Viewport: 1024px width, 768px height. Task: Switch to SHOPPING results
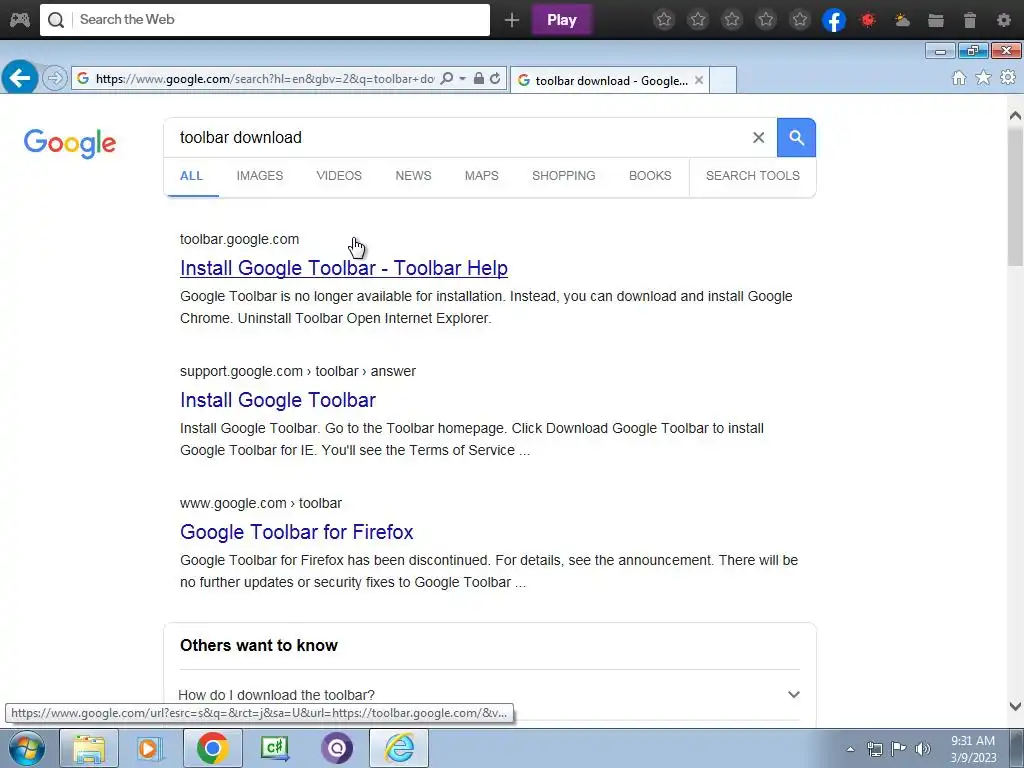pos(564,176)
